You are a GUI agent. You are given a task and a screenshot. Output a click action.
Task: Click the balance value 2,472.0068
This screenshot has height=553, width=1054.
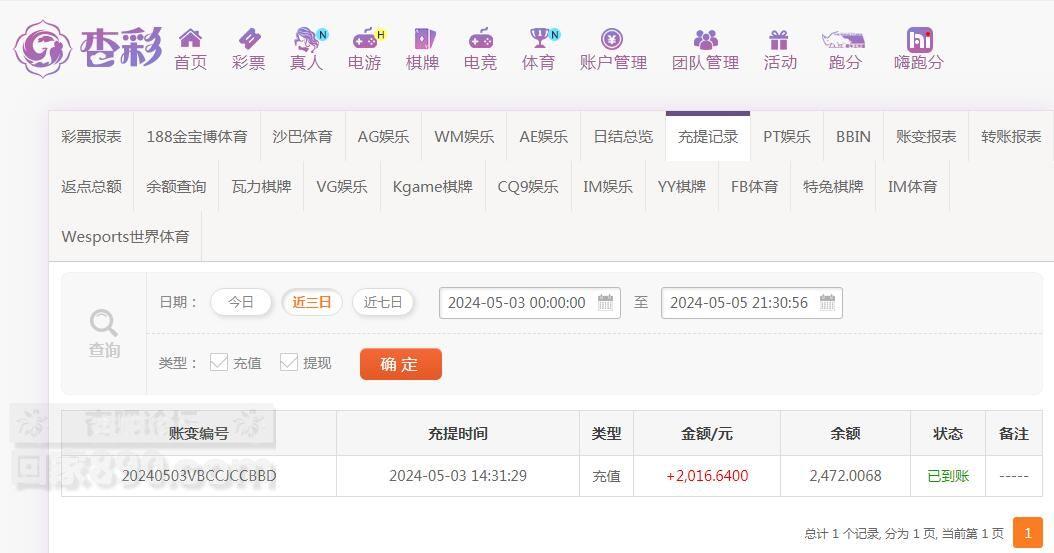[845, 476]
